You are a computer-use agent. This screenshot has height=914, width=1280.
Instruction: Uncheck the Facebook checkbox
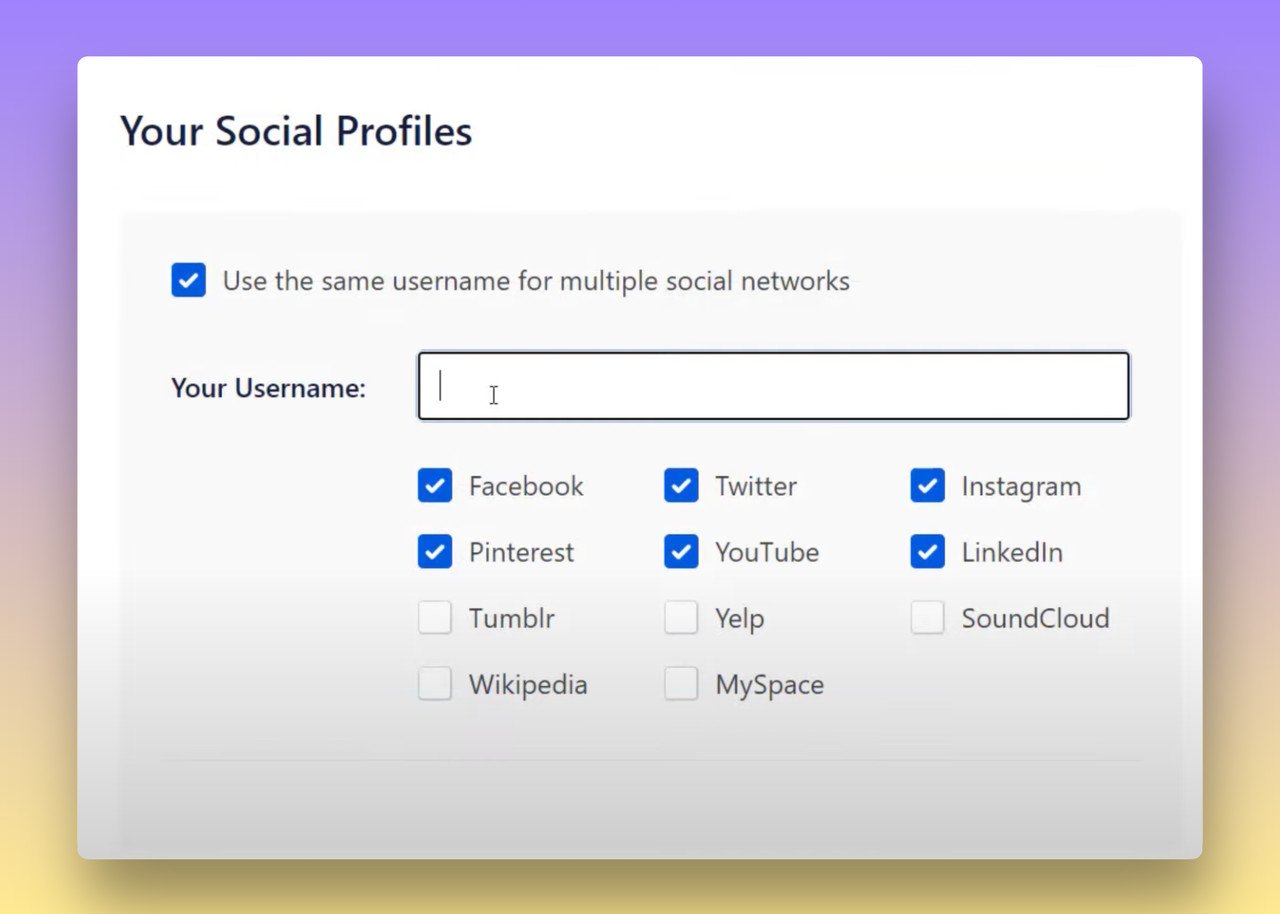click(435, 486)
